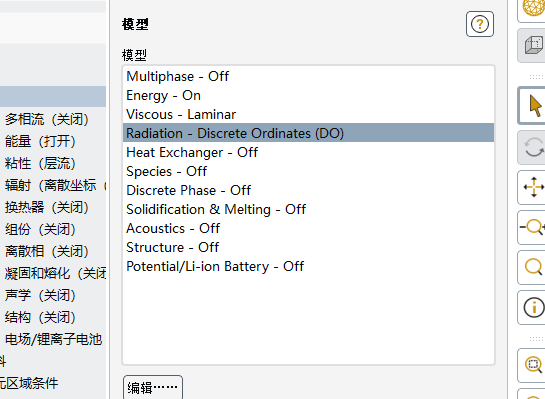Pick Heat Exchanger - Off entry
Viewport: 545px width, 399px height.
coord(308,152)
